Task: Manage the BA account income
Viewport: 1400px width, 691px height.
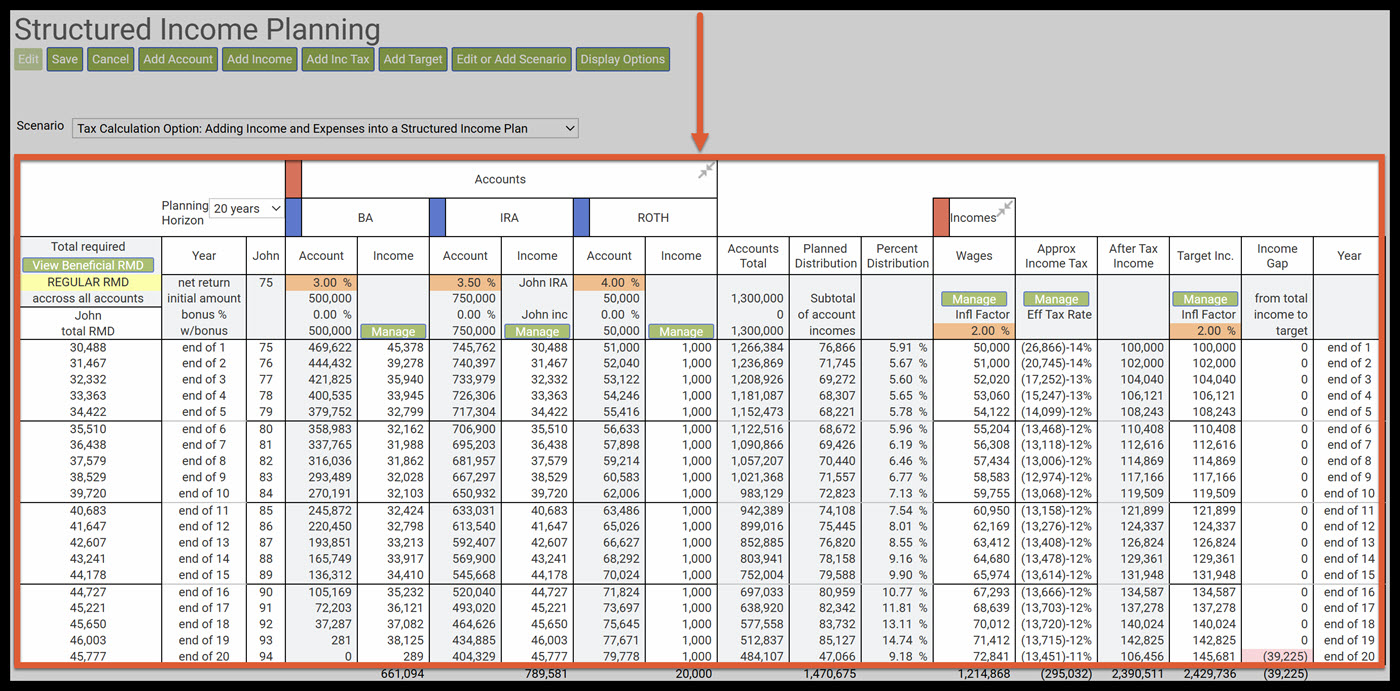Action: [x=393, y=331]
